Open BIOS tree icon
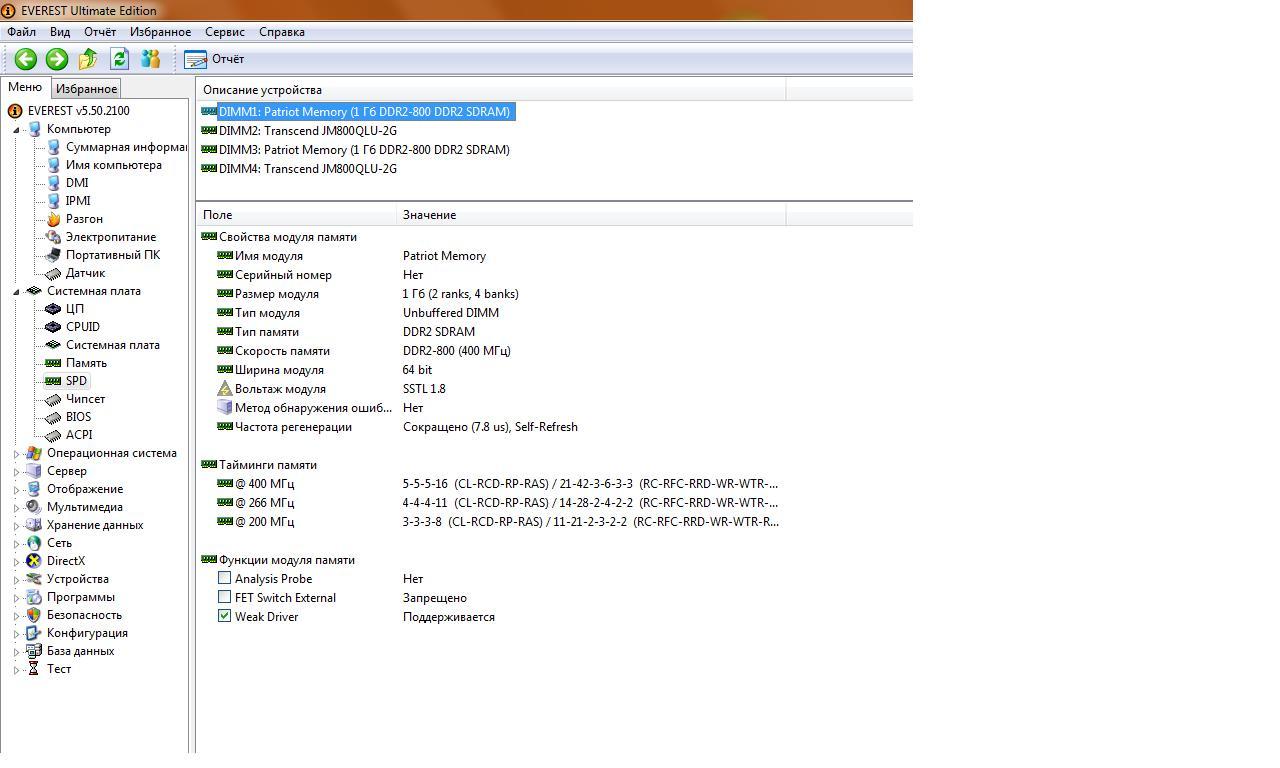Image resolution: width=1280 pixels, height=768 pixels. 54,417
